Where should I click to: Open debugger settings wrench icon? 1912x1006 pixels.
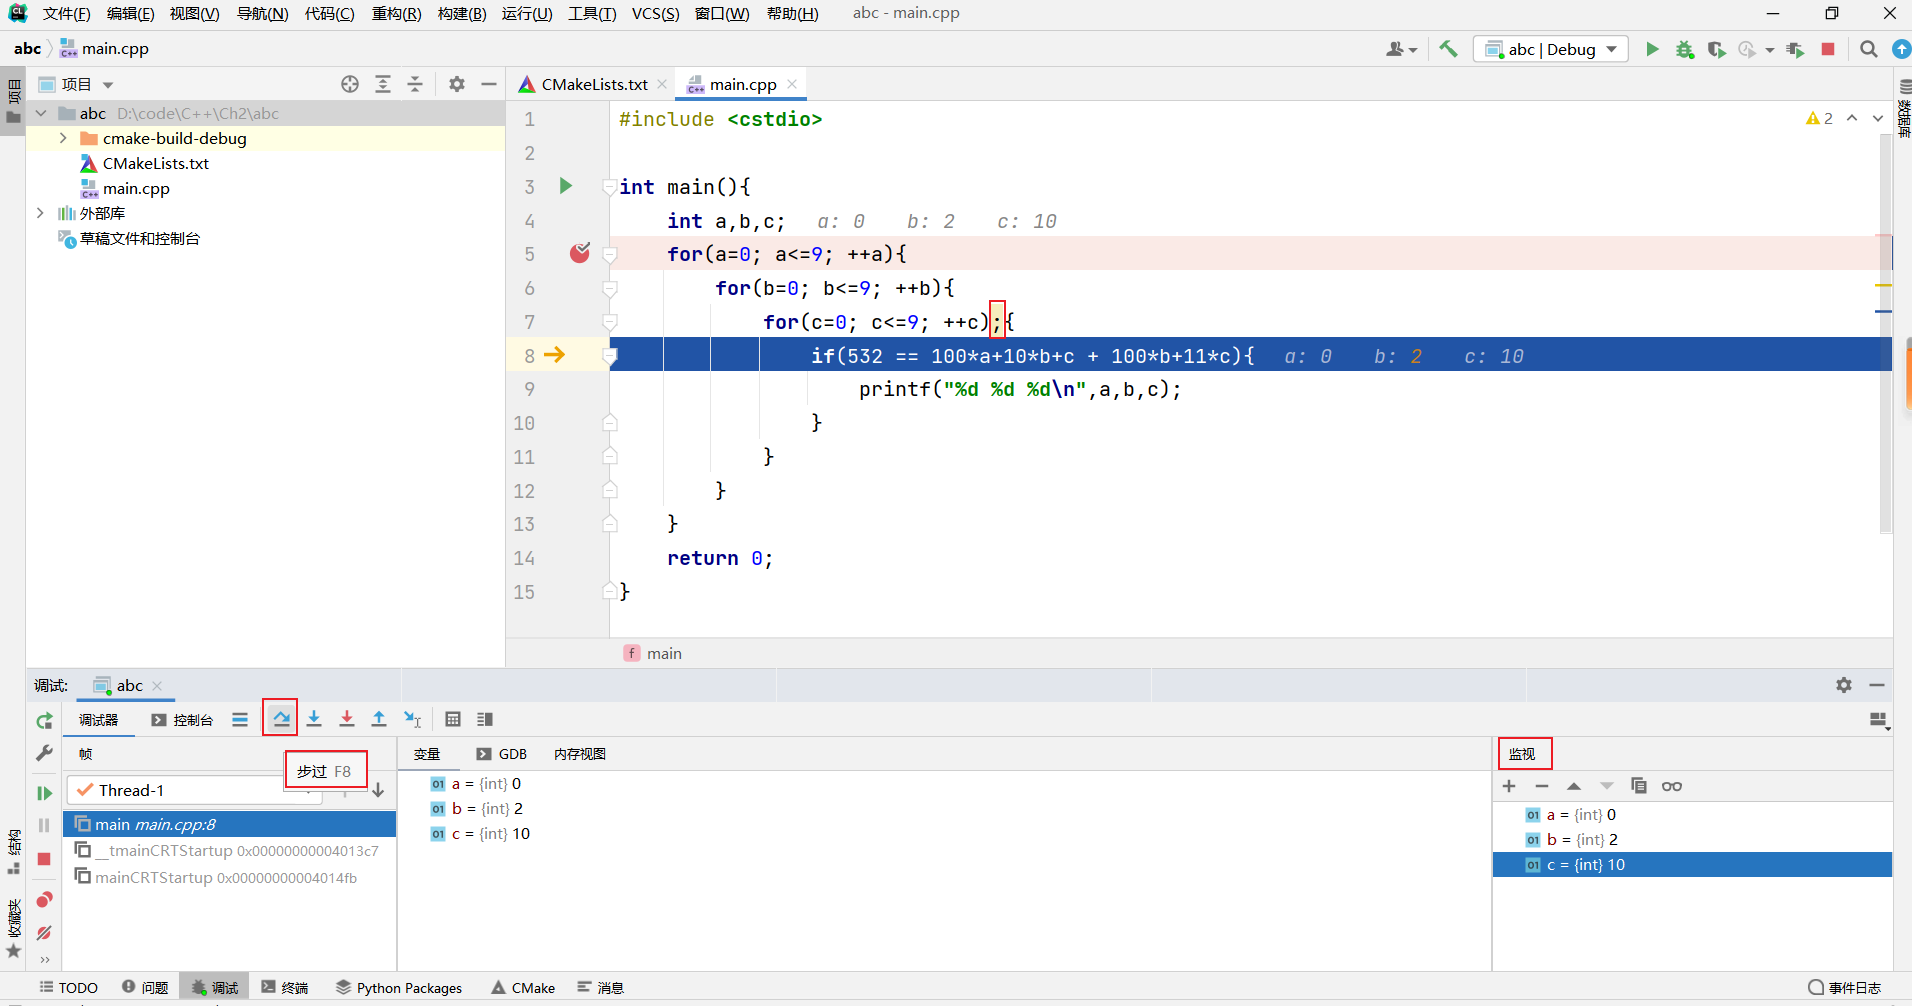pos(44,754)
